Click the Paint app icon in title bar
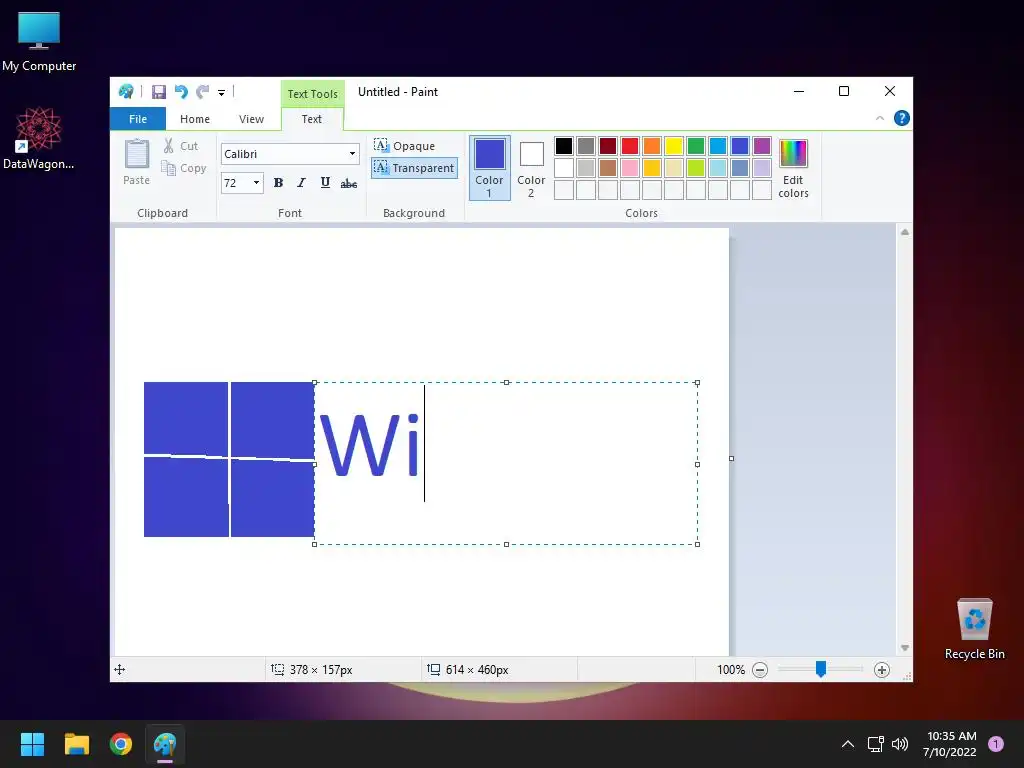Screen dimensions: 1024x768 [x=126, y=91]
